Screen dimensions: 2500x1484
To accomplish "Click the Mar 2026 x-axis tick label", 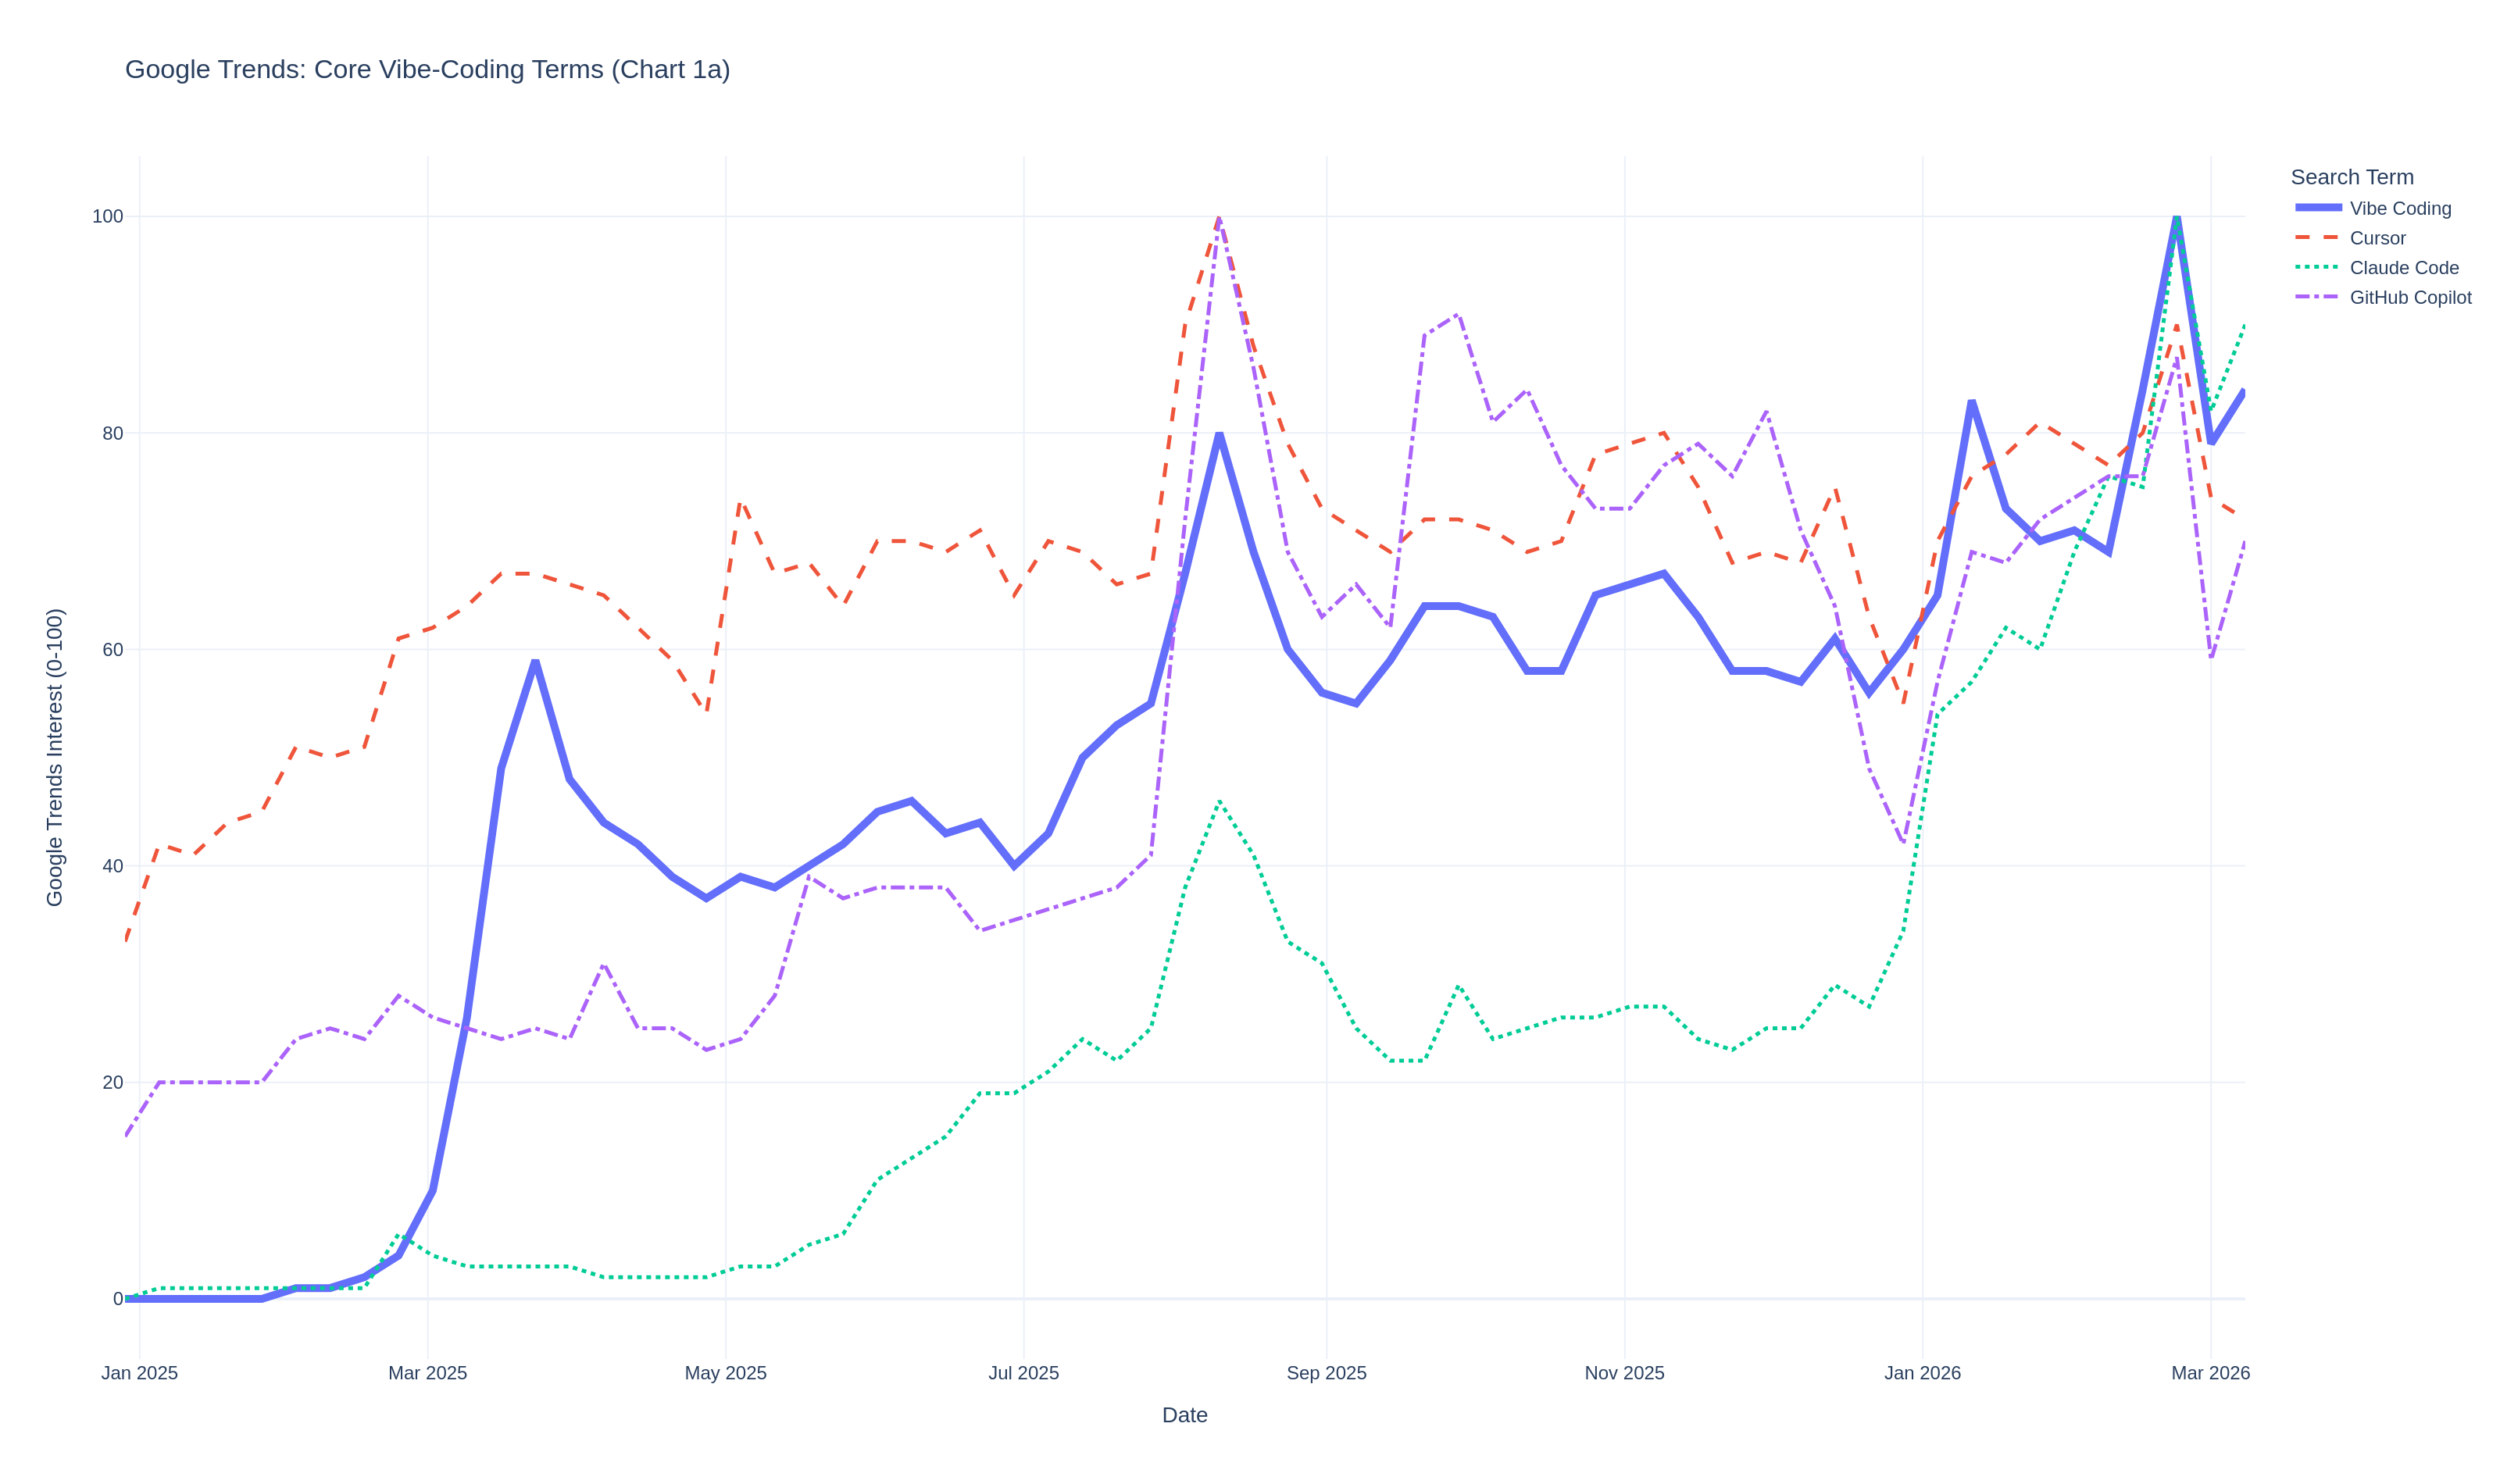I will coord(2210,1373).
